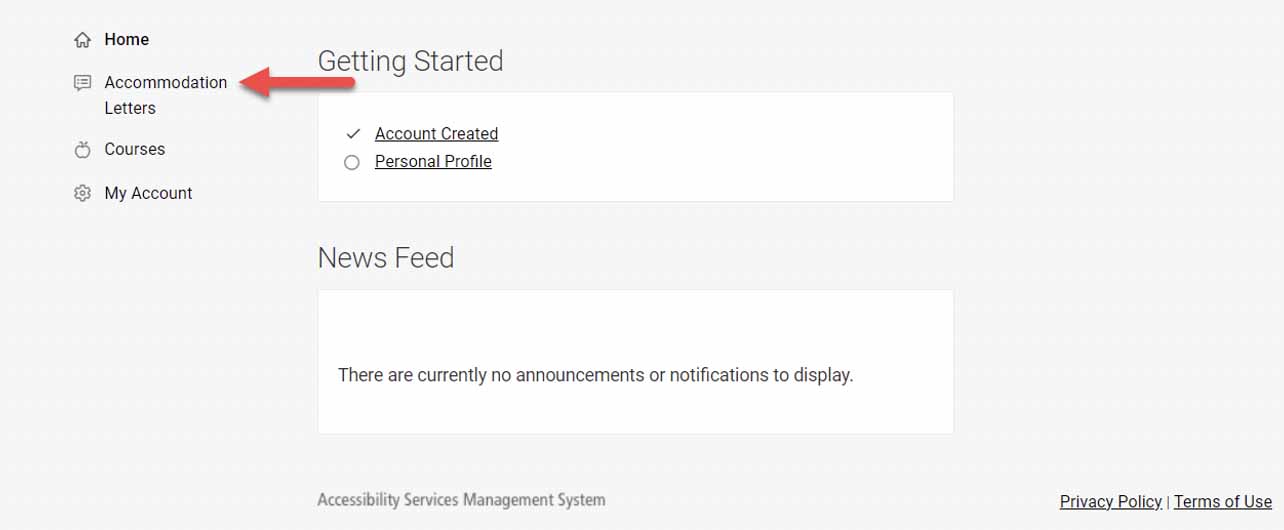This screenshot has width=1284, height=530.
Task: View the Privacy Policy link
Action: pyautogui.click(x=1110, y=502)
